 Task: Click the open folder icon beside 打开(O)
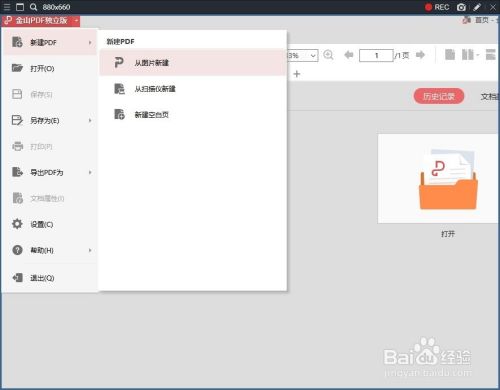point(17,68)
